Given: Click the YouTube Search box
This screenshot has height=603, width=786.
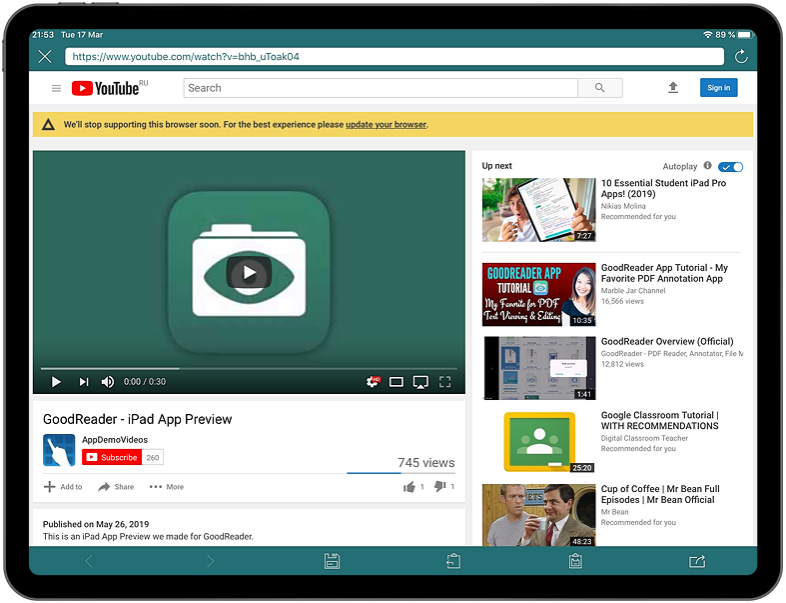Looking at the screenshot, I should pos(380,88).
